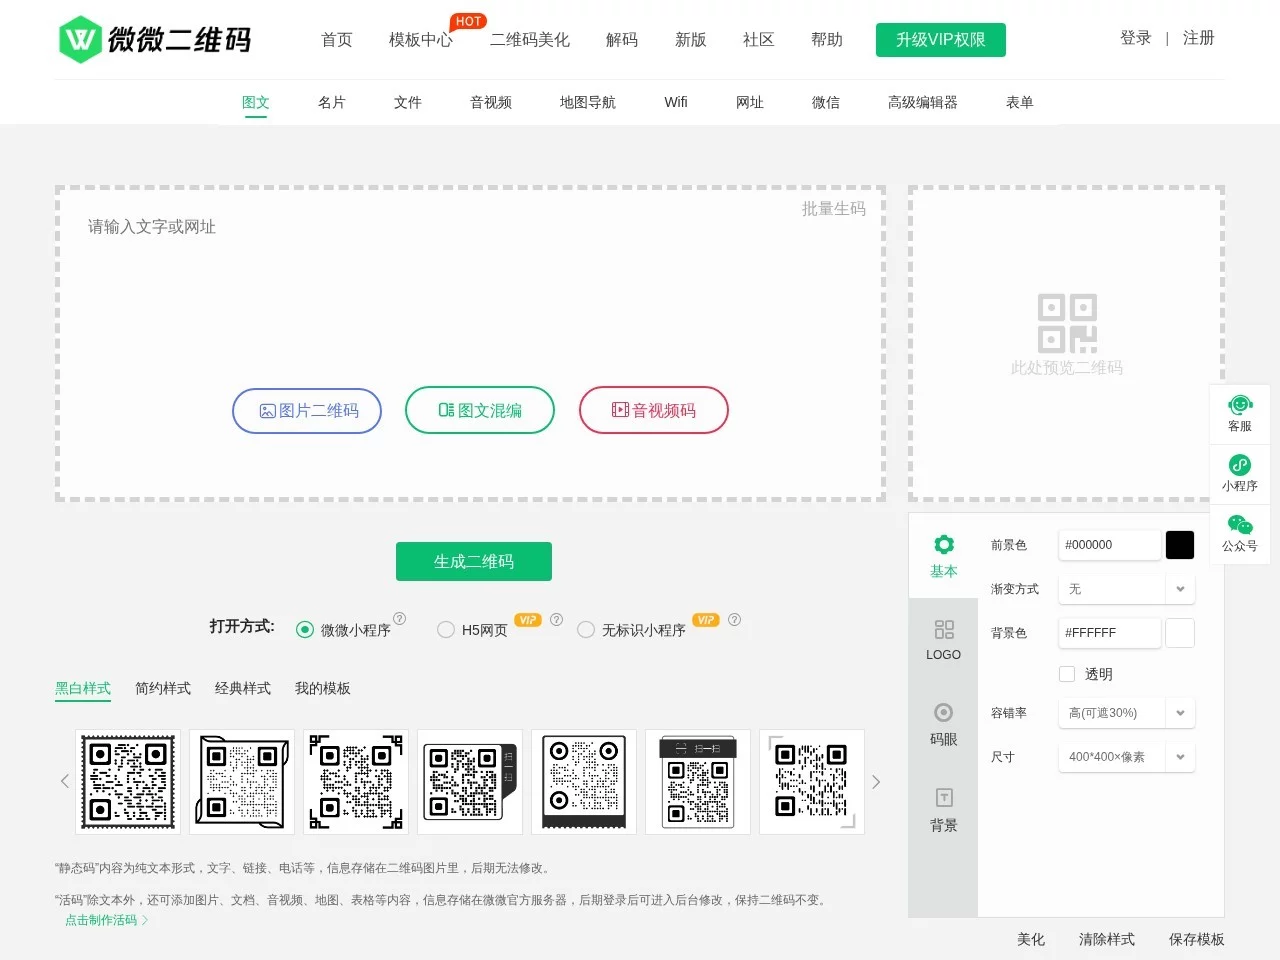Click the 生成二维码 generate button

click(473, 561)
